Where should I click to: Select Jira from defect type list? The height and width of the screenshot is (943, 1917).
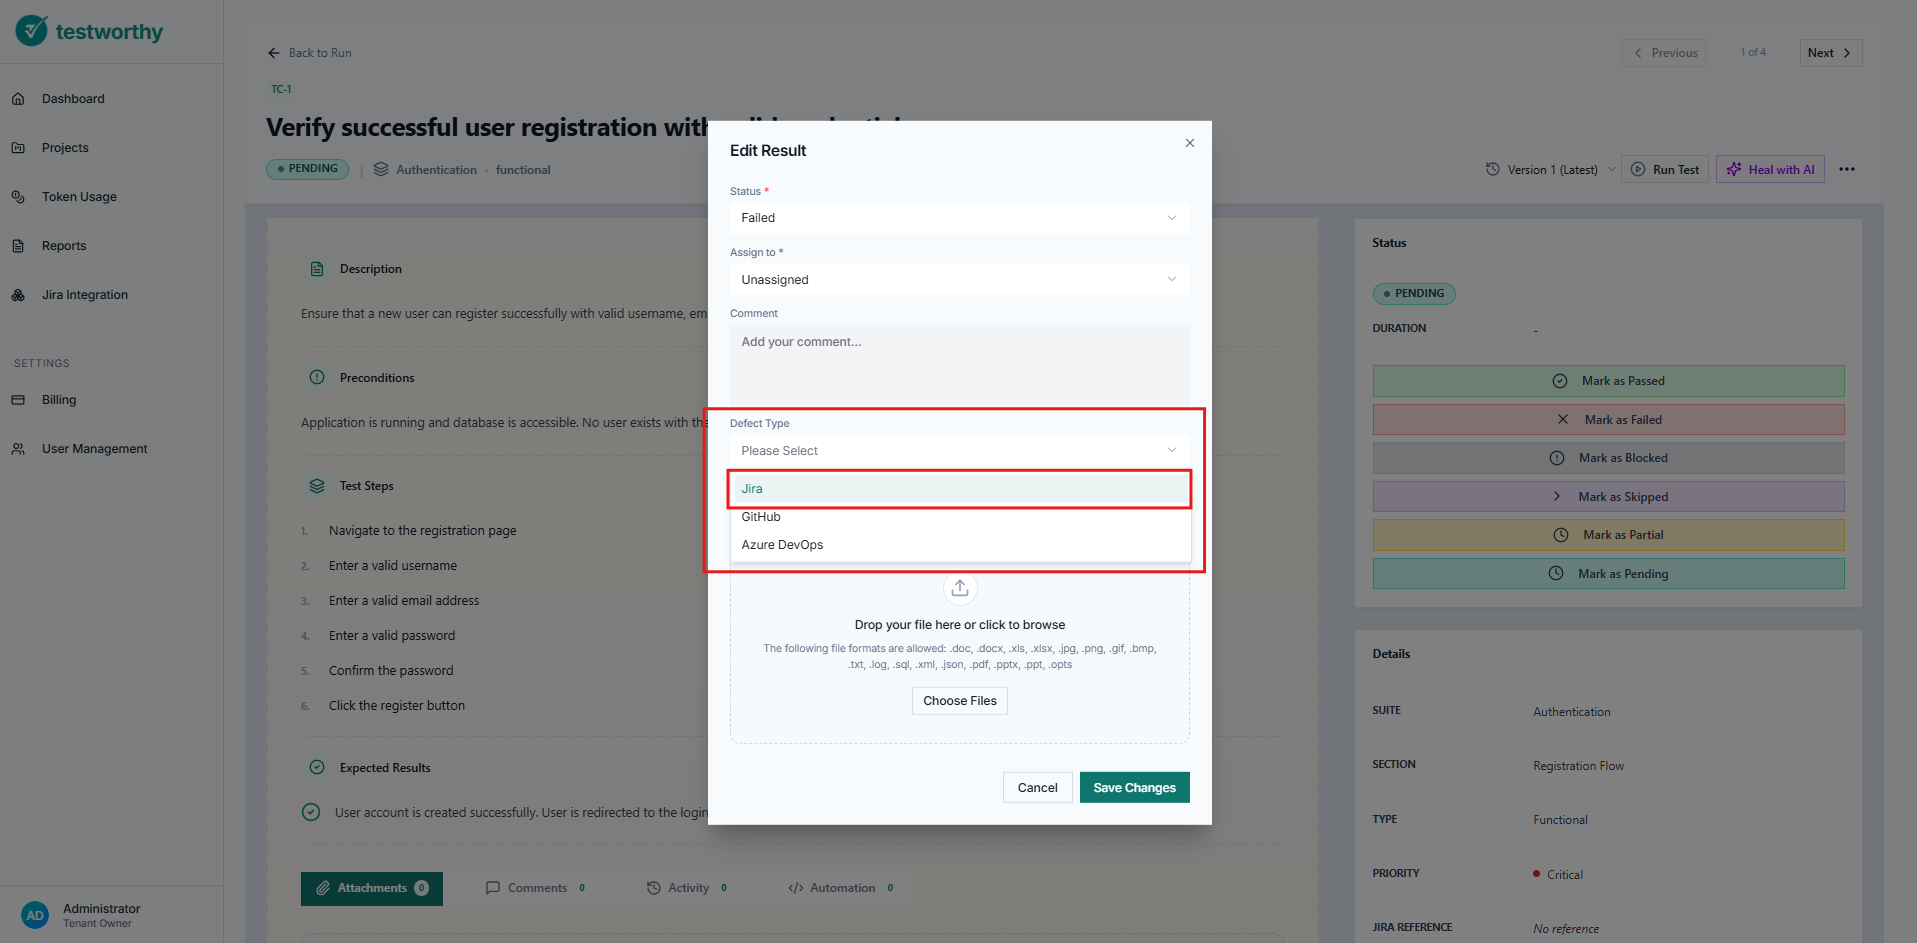pos(960,489)
